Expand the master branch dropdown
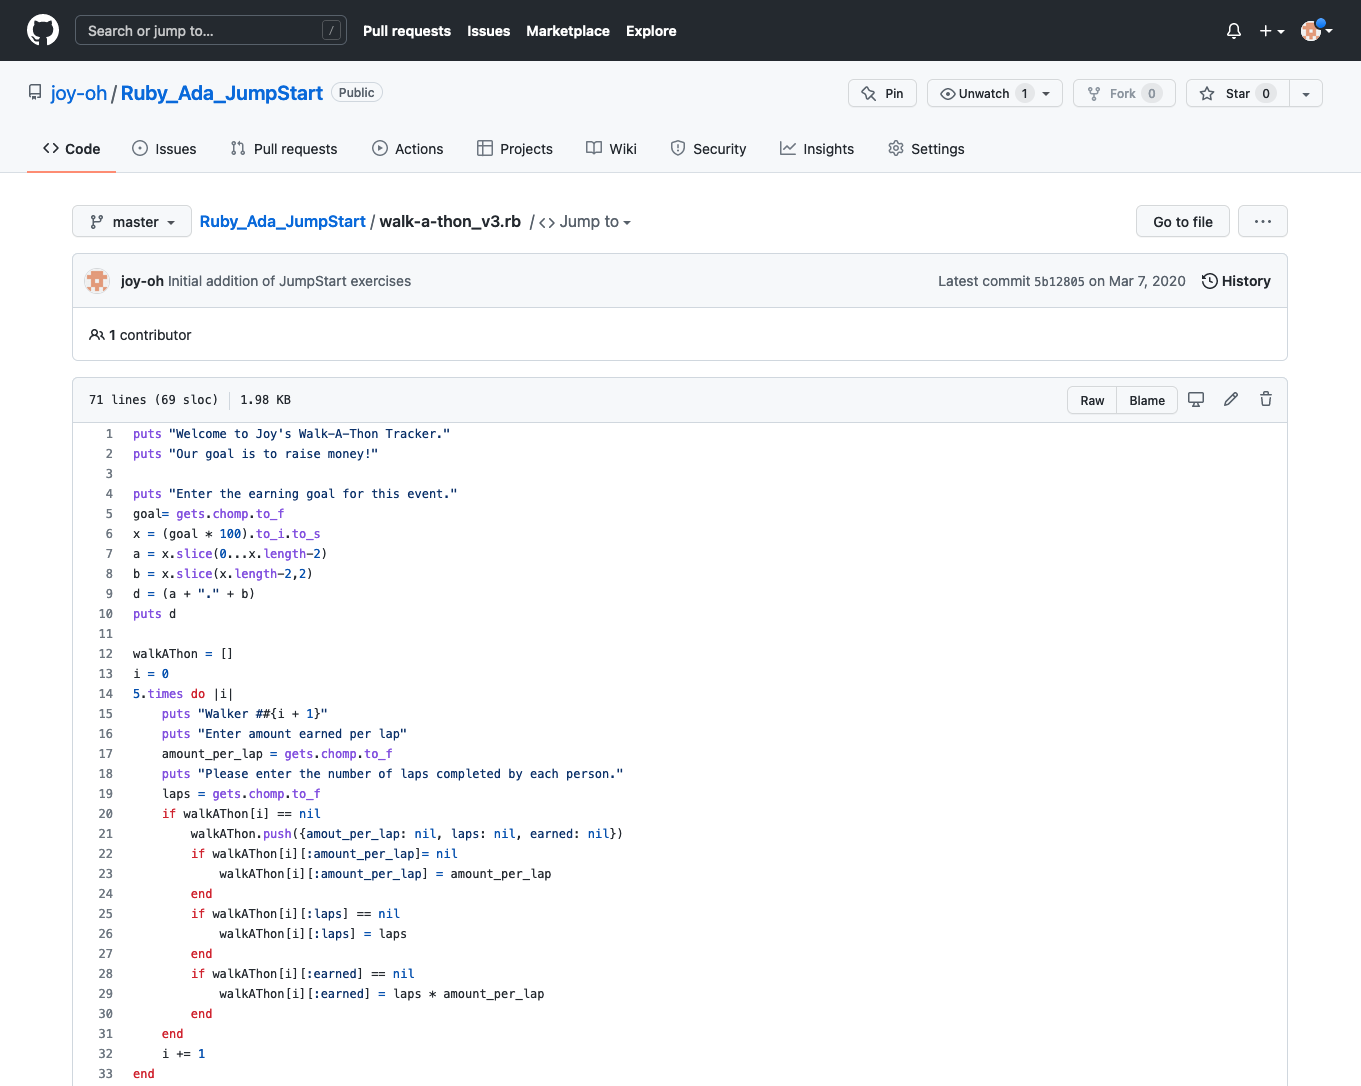 (x=133, y=222)
